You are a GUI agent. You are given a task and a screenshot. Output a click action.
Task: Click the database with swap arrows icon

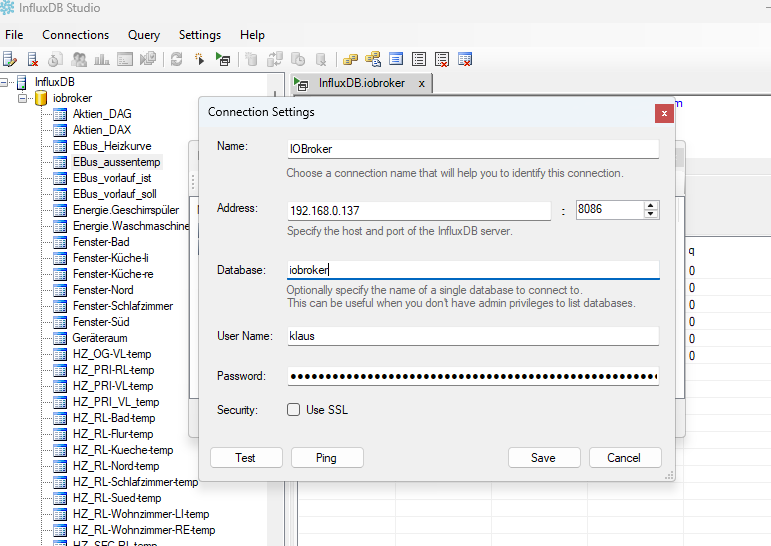tap(274, 60)
